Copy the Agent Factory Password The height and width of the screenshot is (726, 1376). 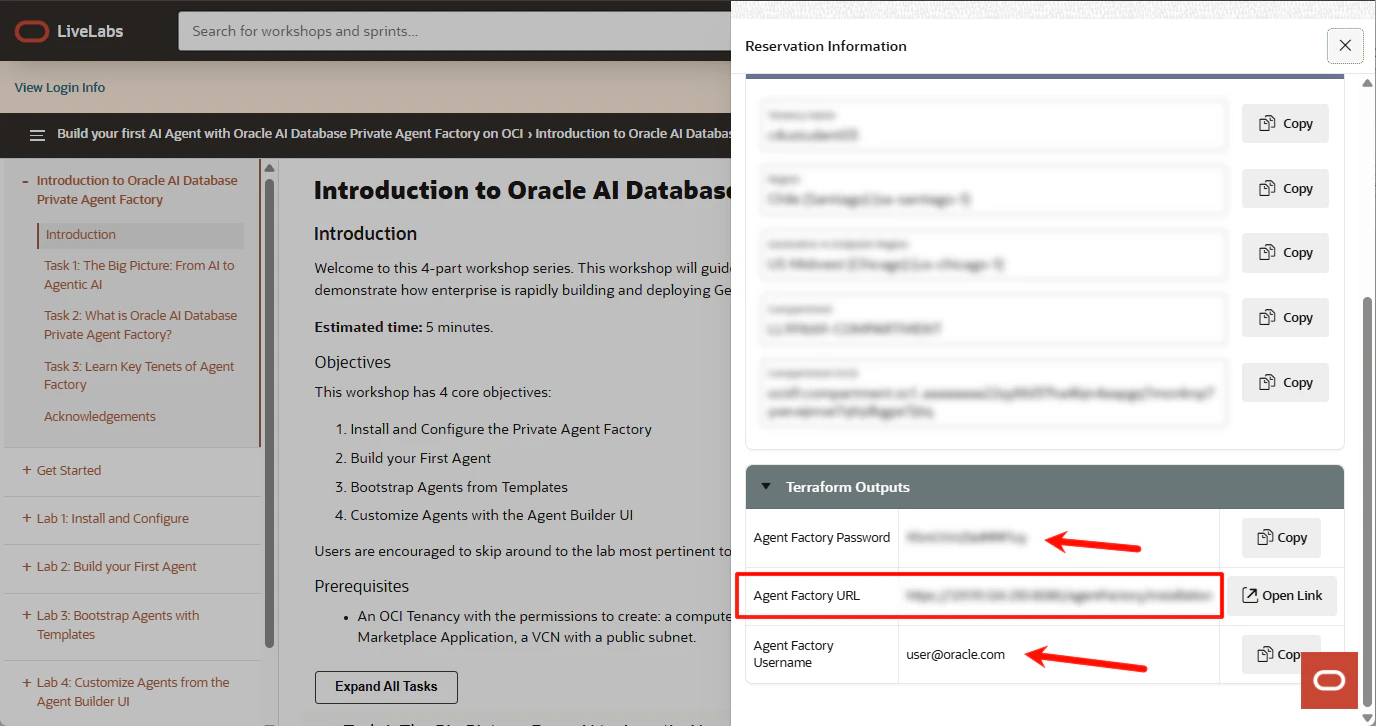click(x=1281, y=537)
